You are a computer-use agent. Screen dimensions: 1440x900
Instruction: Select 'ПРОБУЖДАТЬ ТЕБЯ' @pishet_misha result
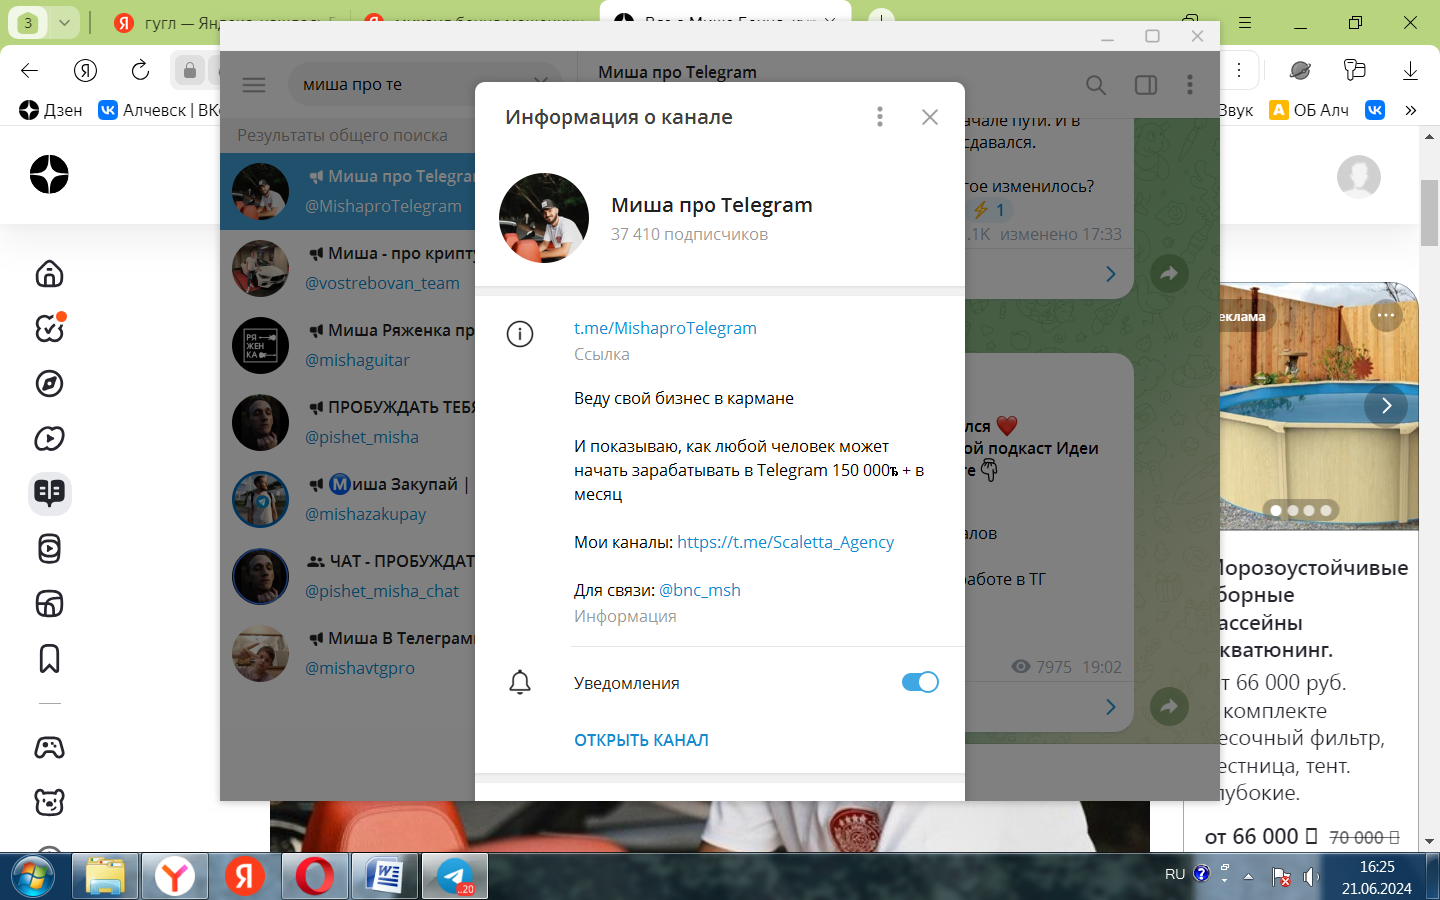click(348, 422)
